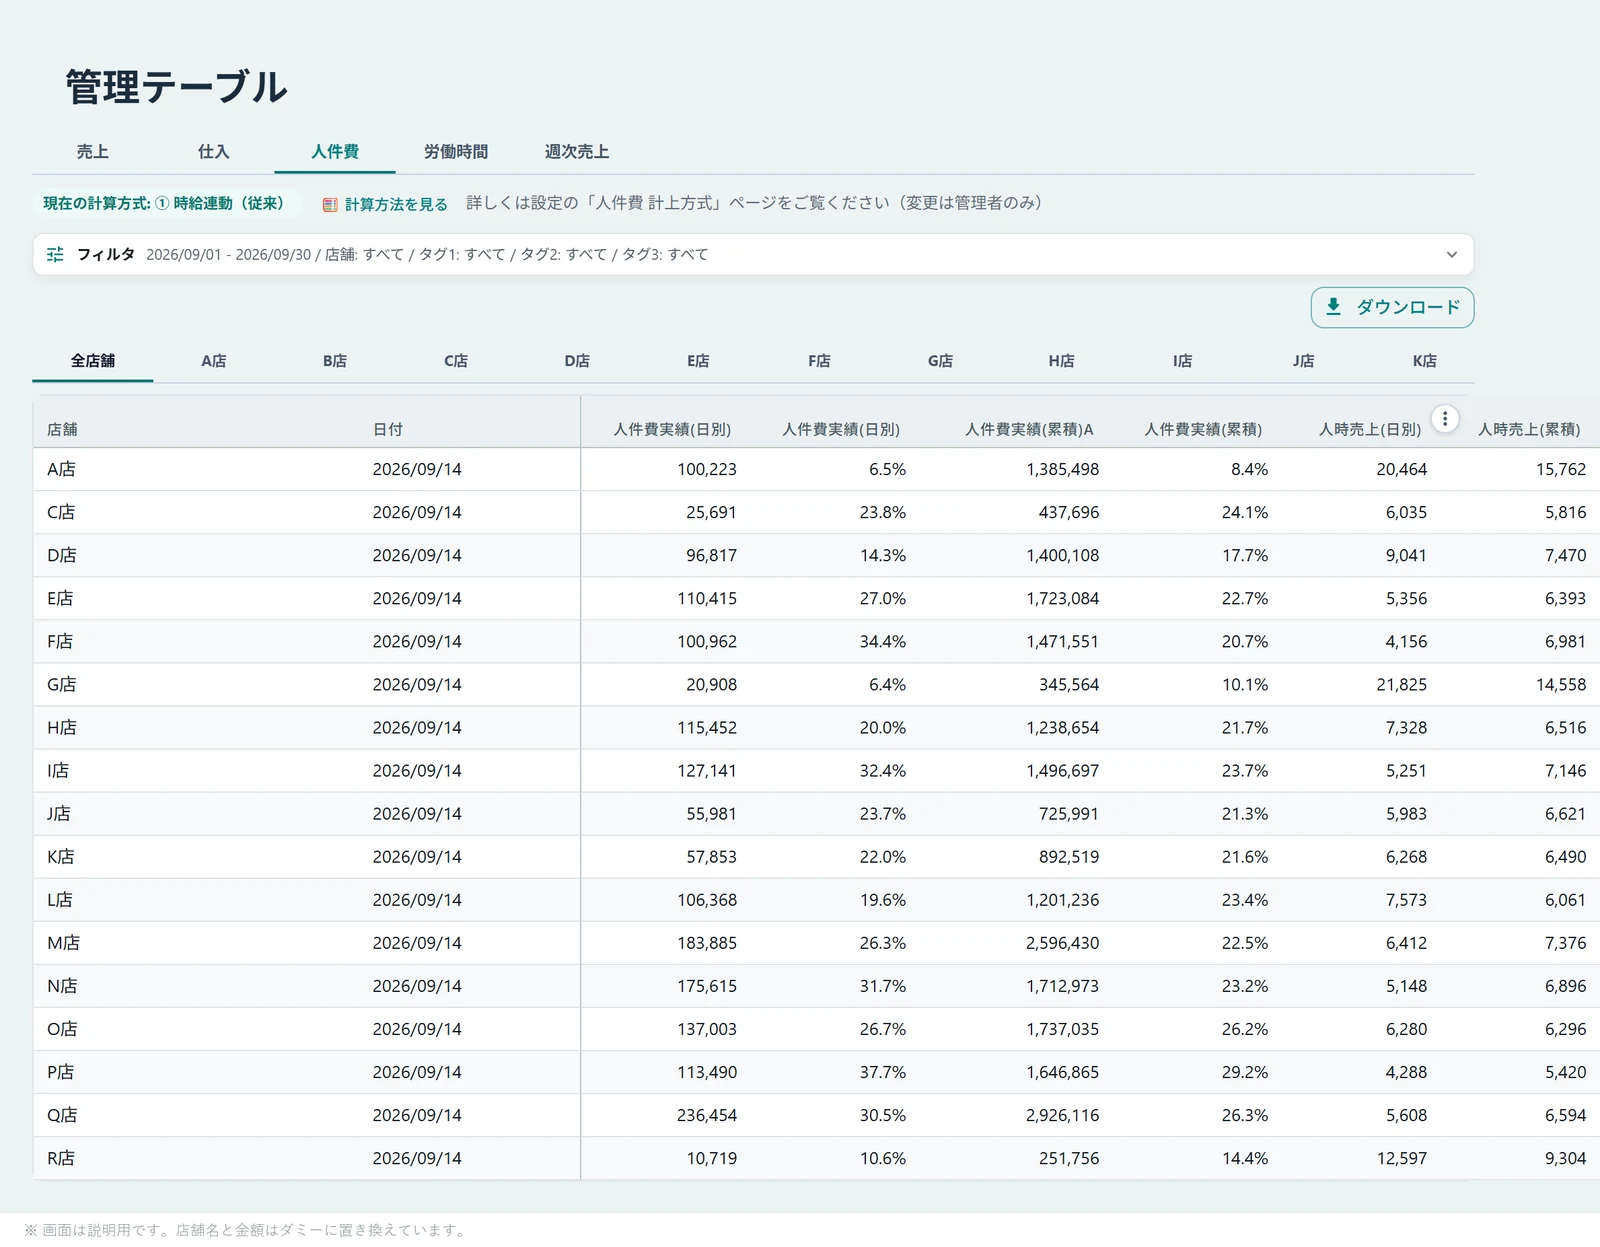Screen dimensions: 1600x1247
Task: Click the value 21,825 in G店 row
Action: [1401, 684]
